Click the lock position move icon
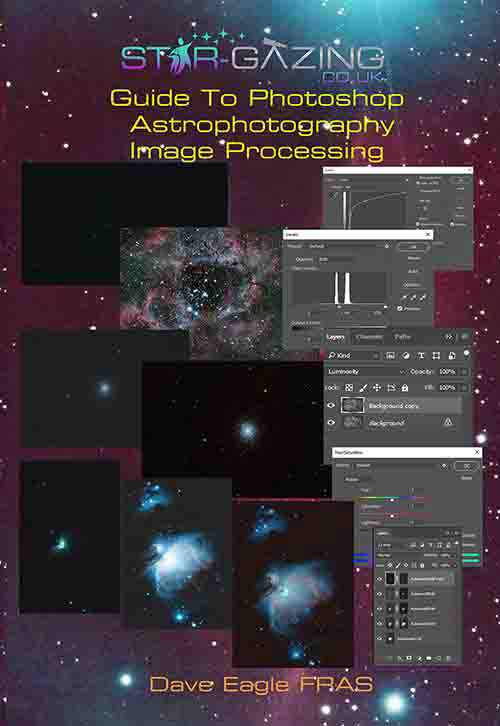The height and width of the screenshot is (726, 500). pos(377,388)
